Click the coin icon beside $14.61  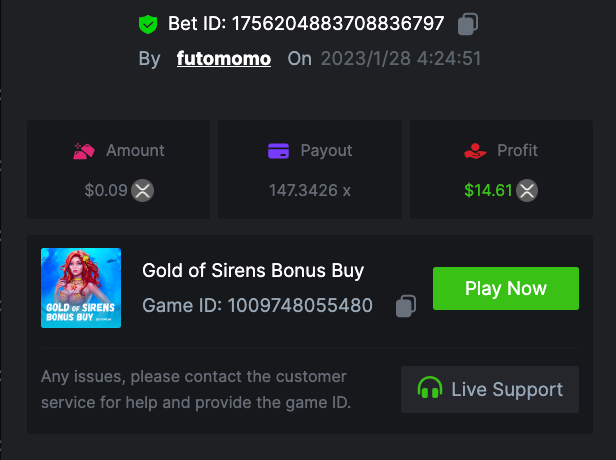click(x=527, y=190)
